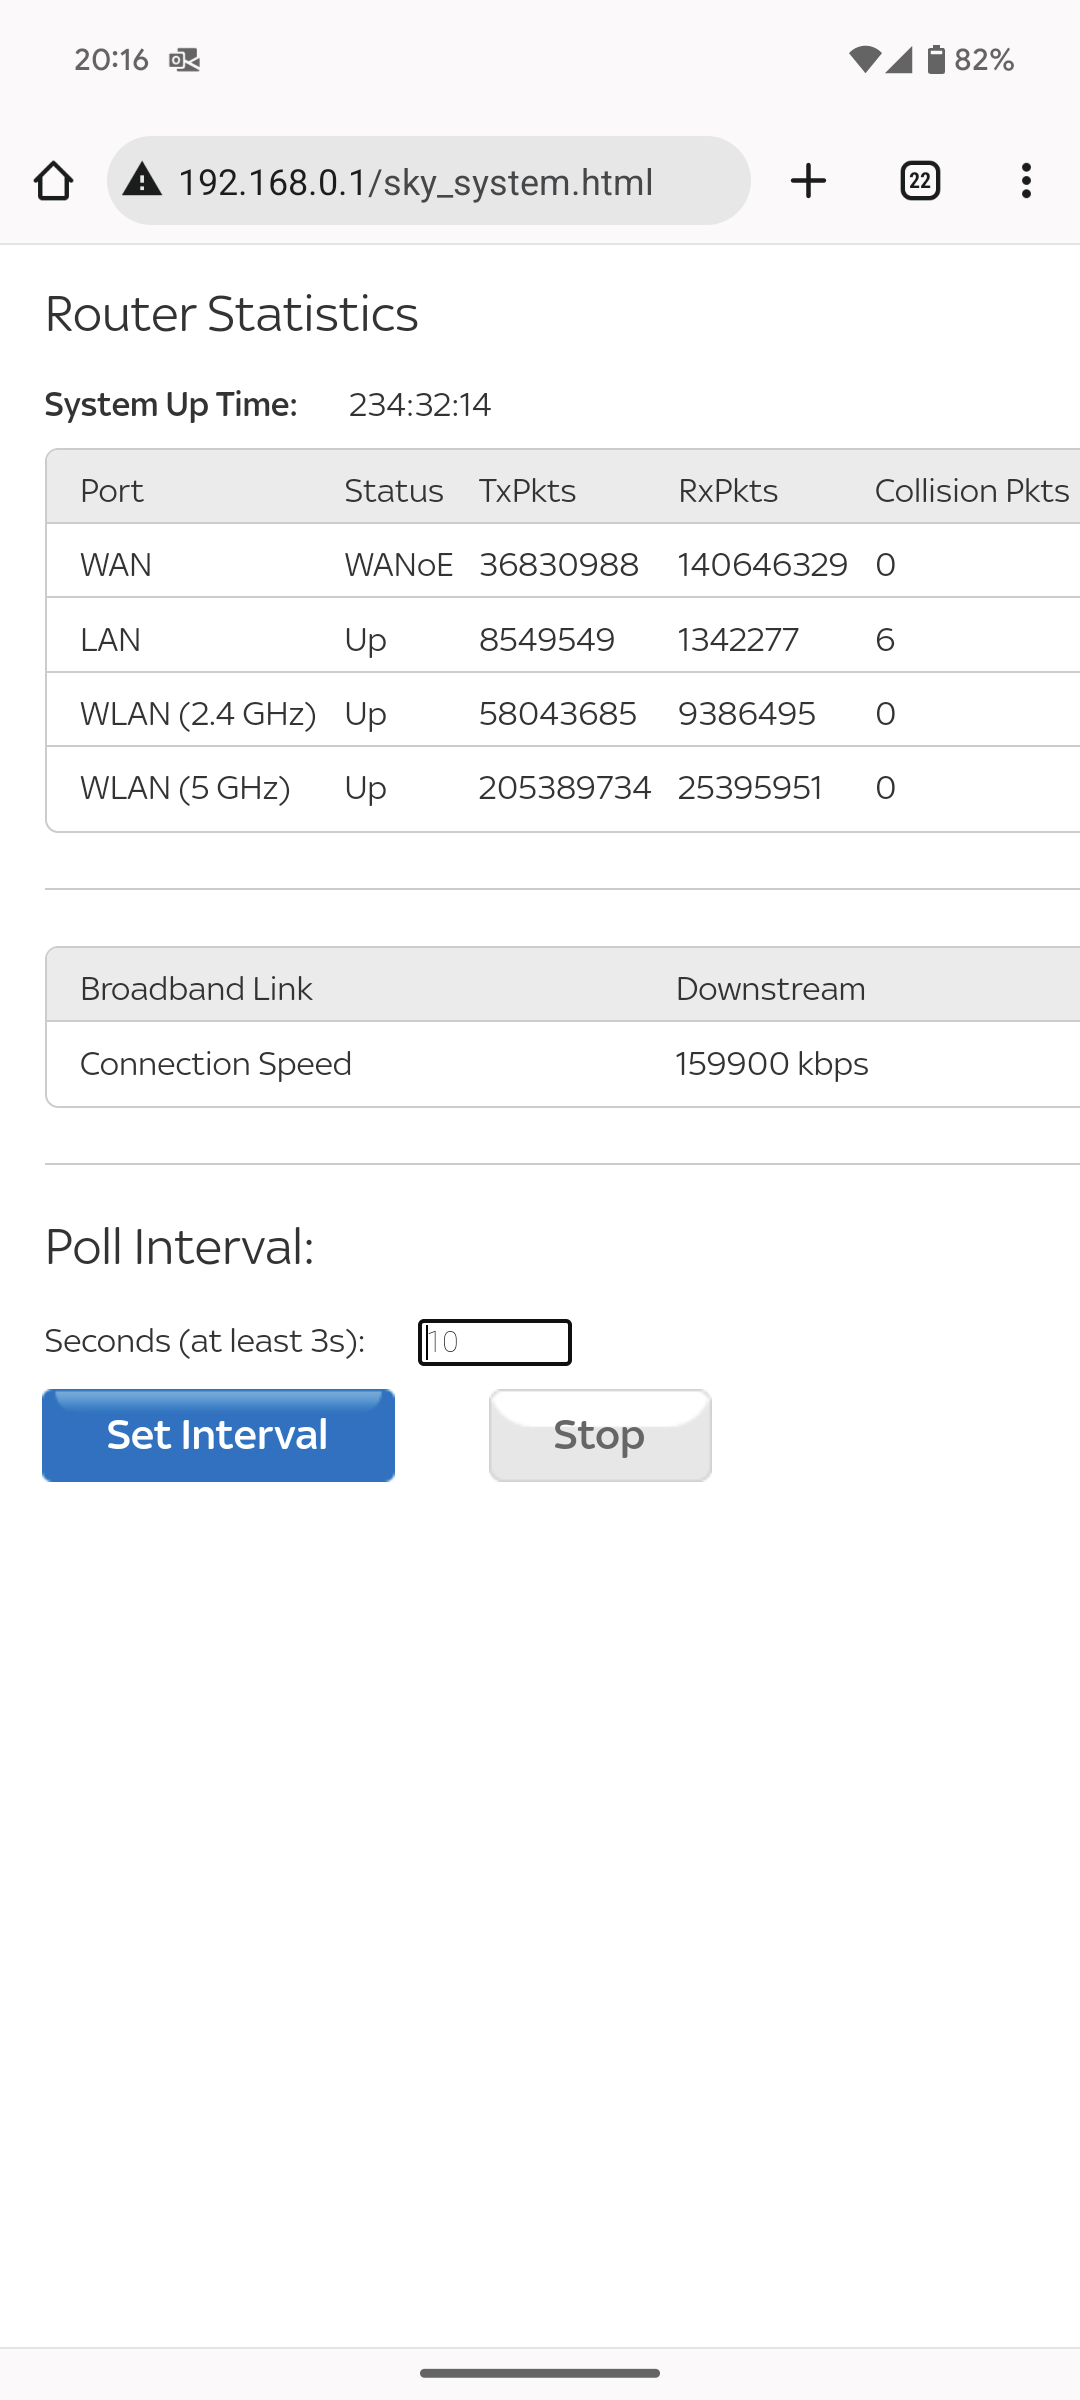Select the WLAN (5 GHz) row label

click(x=185, y=788)
